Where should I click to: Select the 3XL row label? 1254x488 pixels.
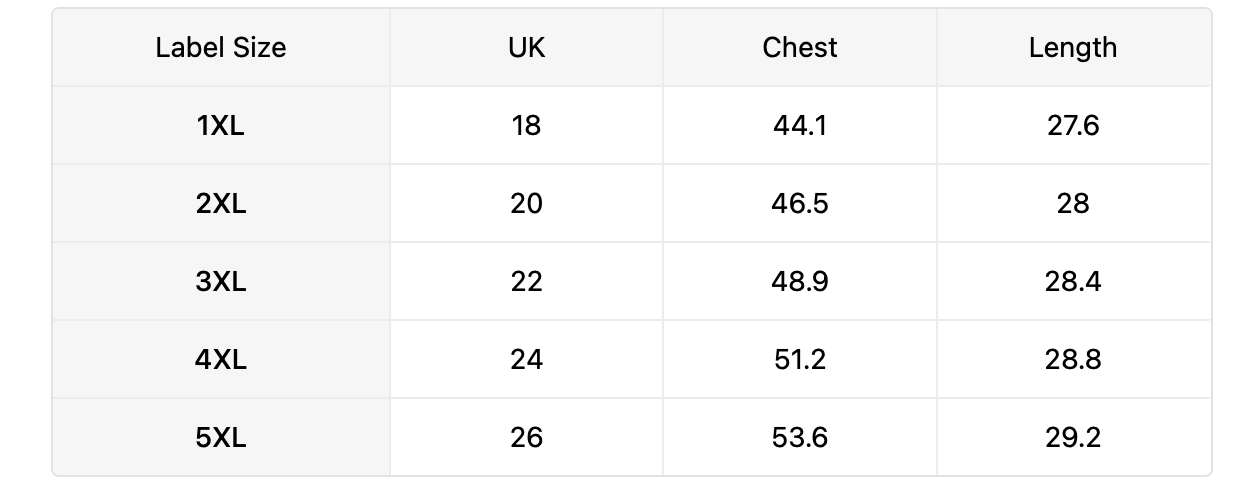pos(221,281)
